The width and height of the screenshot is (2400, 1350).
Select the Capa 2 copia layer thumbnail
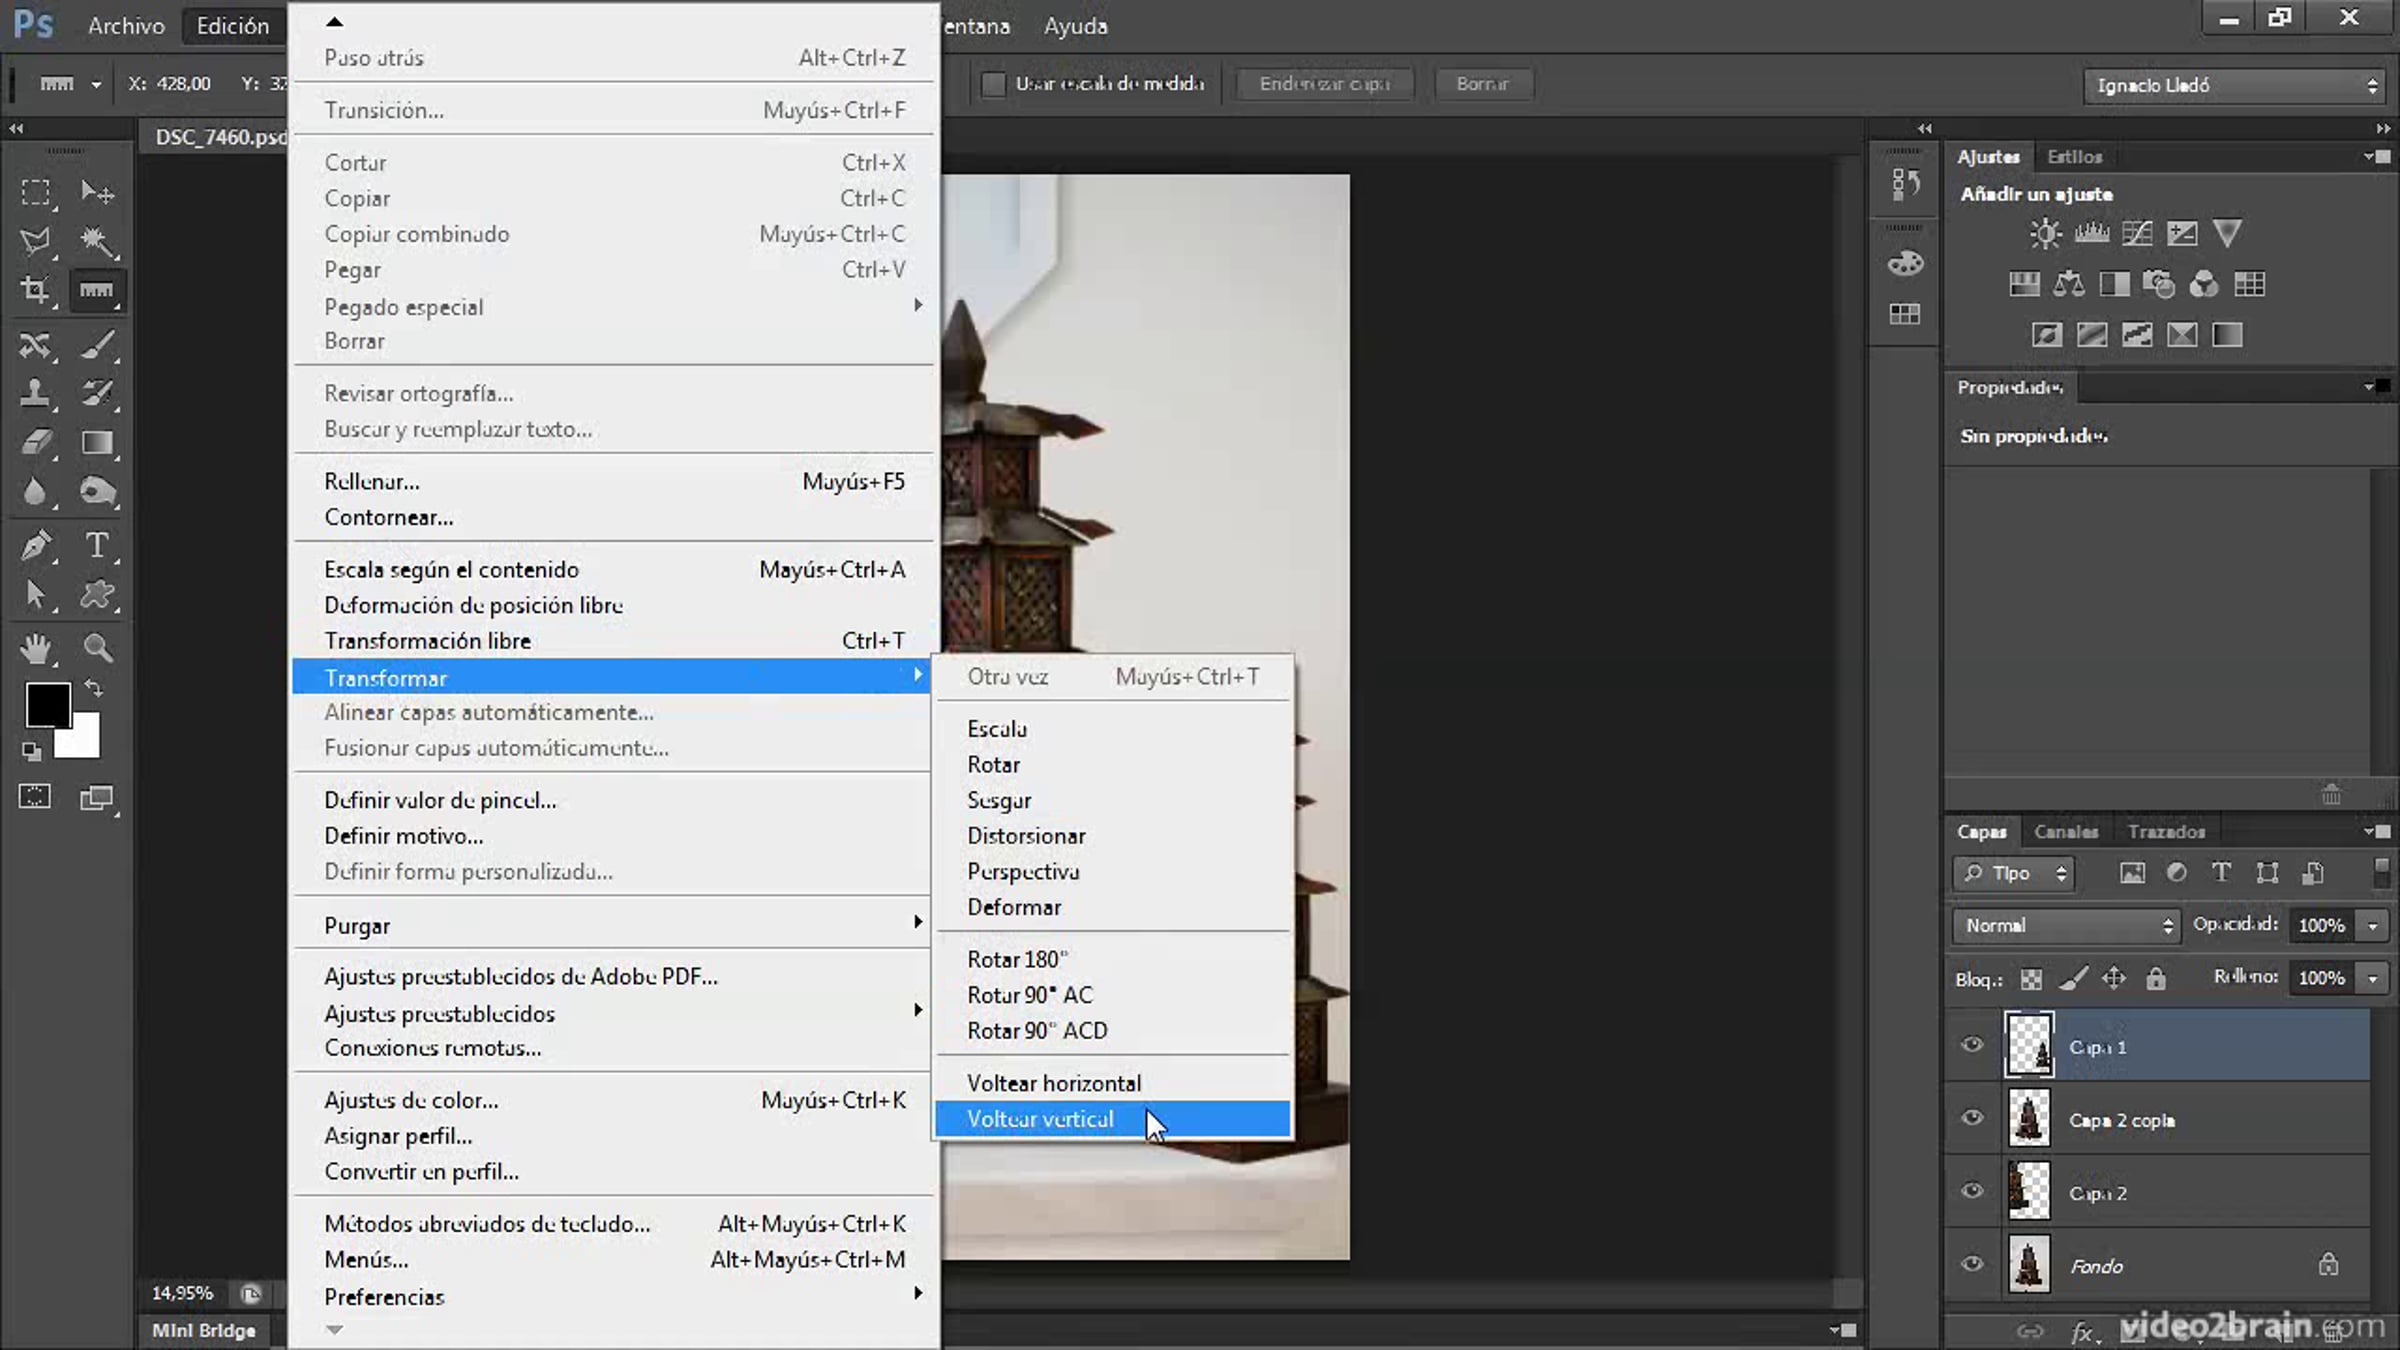2029,1118
